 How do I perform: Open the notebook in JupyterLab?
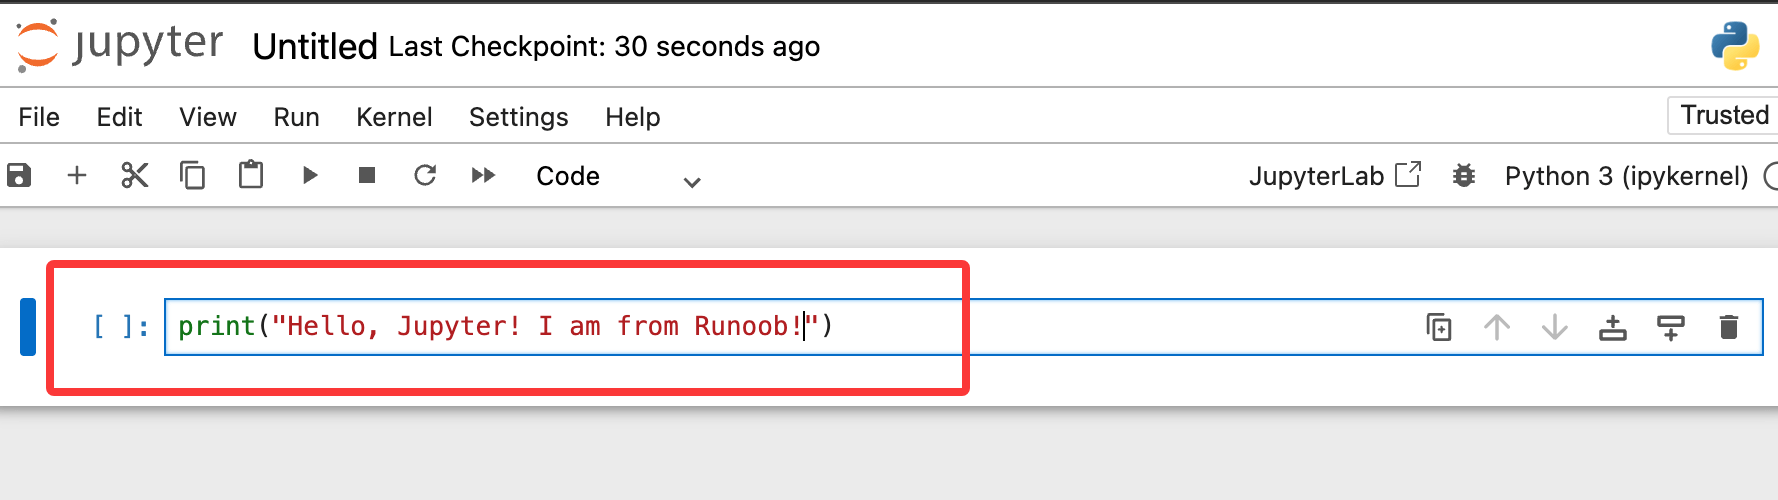[x=1334, y=176]
